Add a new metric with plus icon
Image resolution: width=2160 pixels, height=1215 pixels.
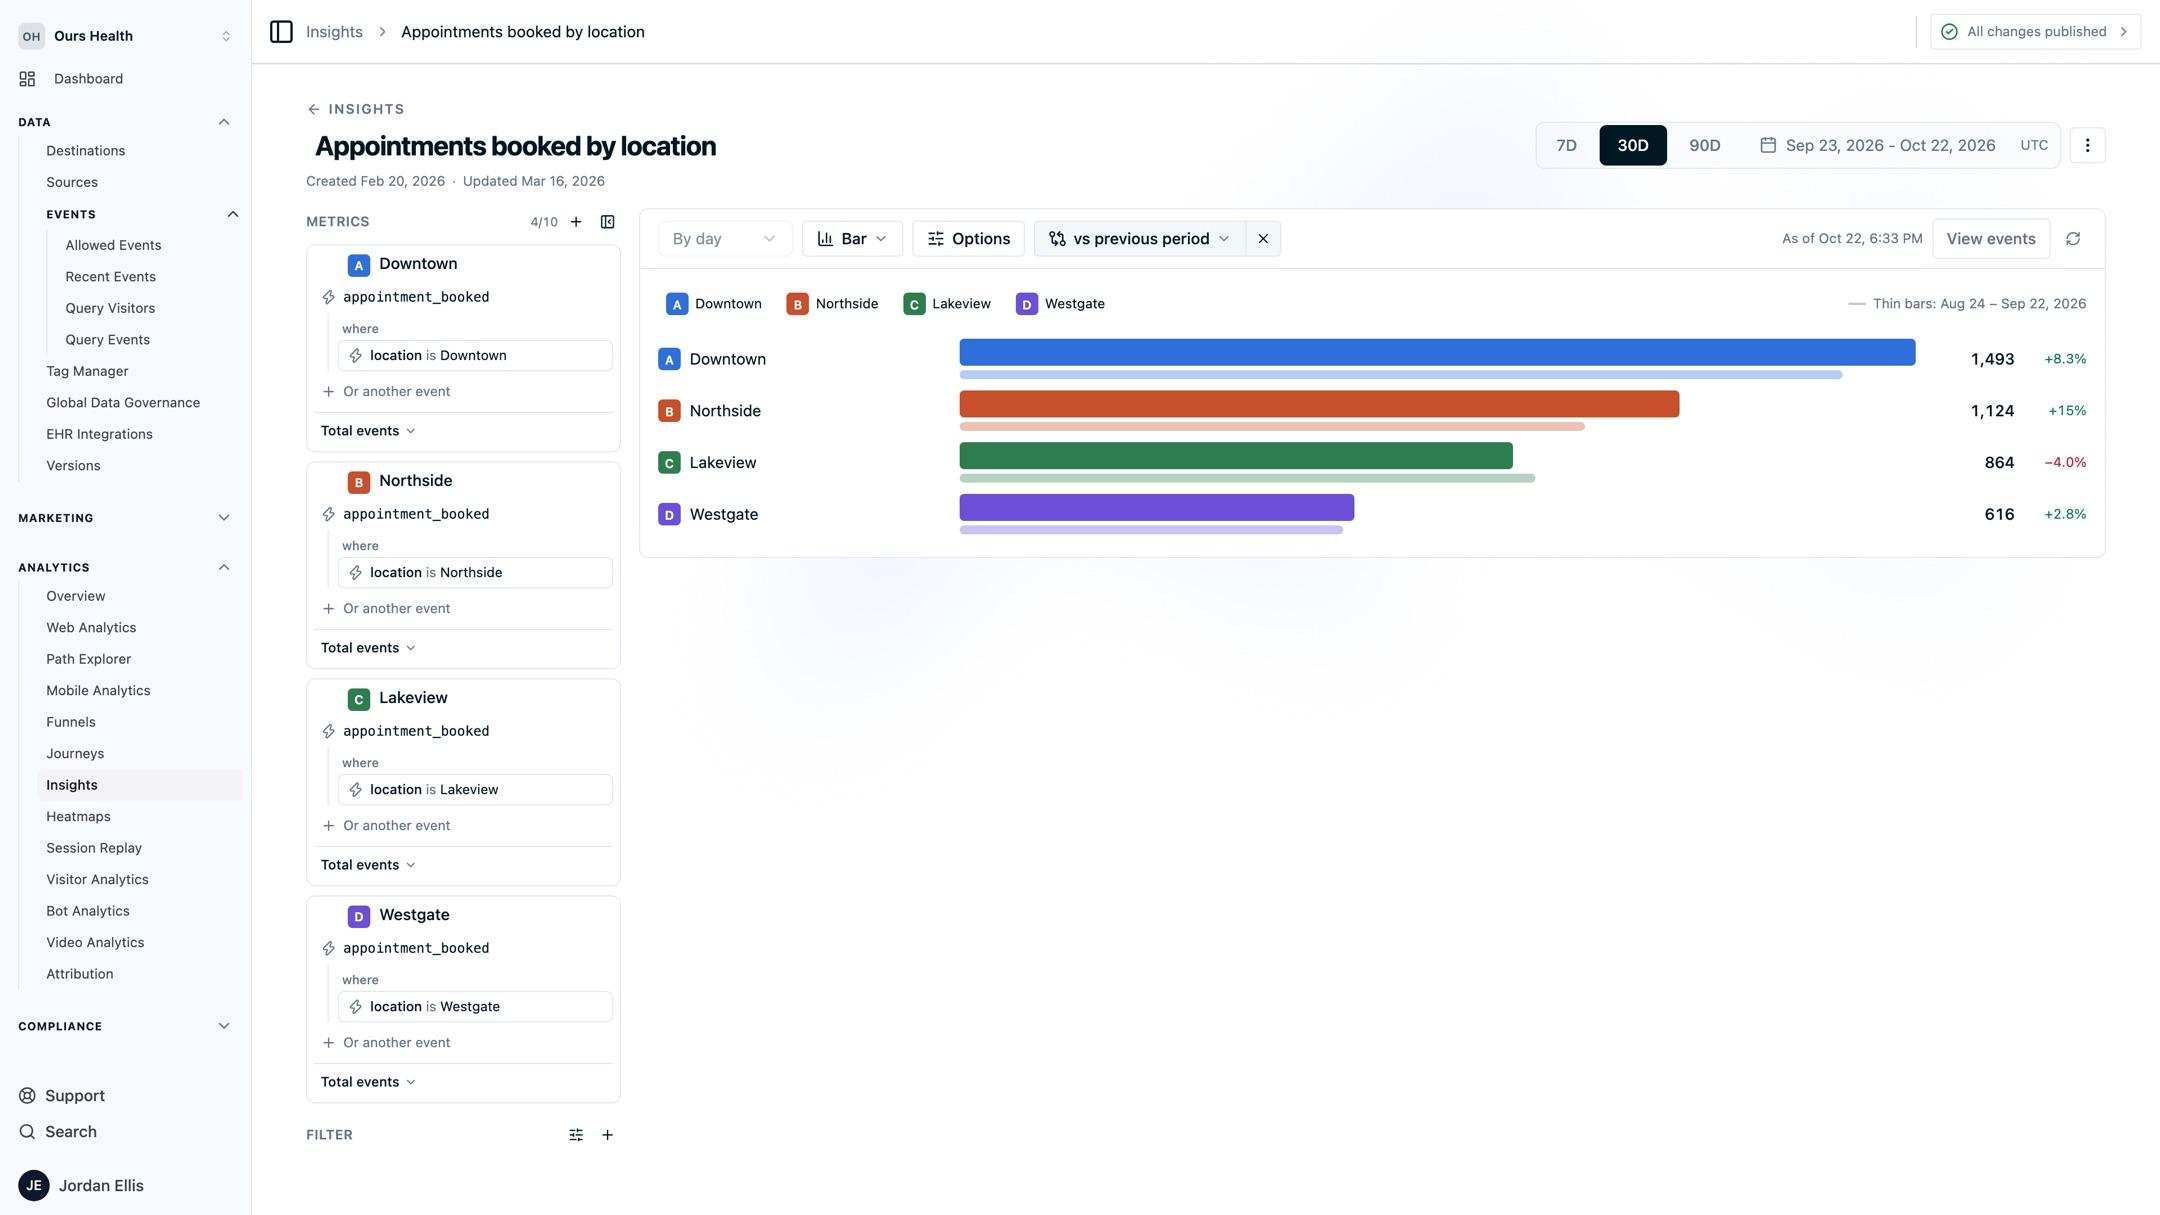click(x=576, y=222)
